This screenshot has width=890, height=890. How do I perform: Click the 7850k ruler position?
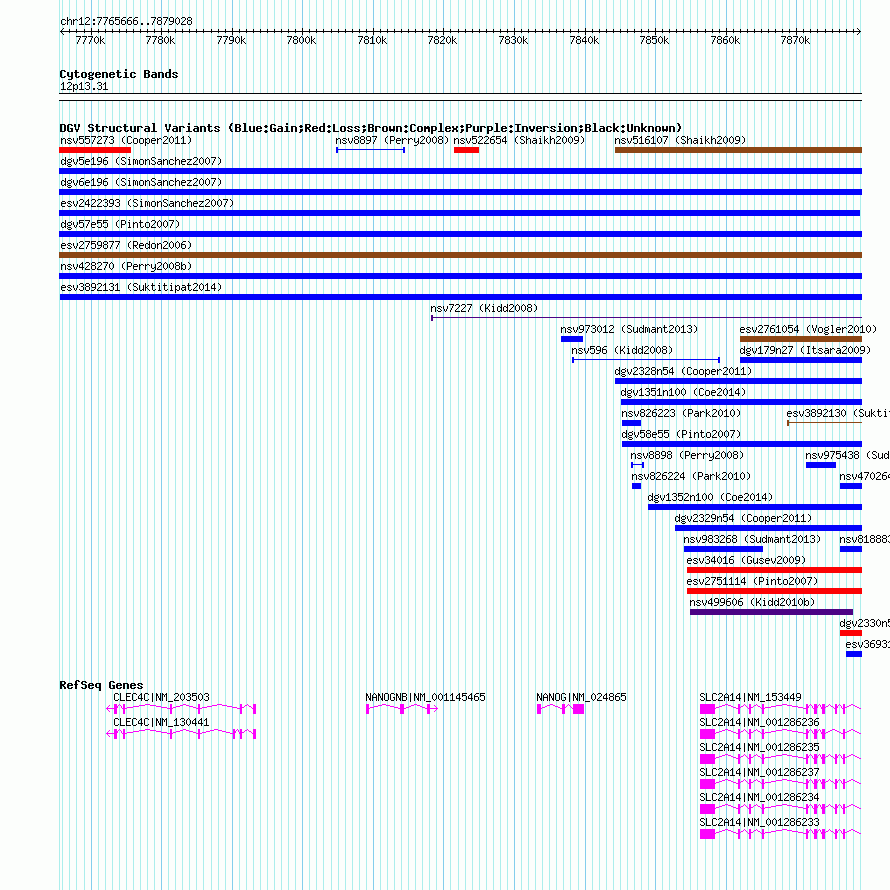point(654,40)
